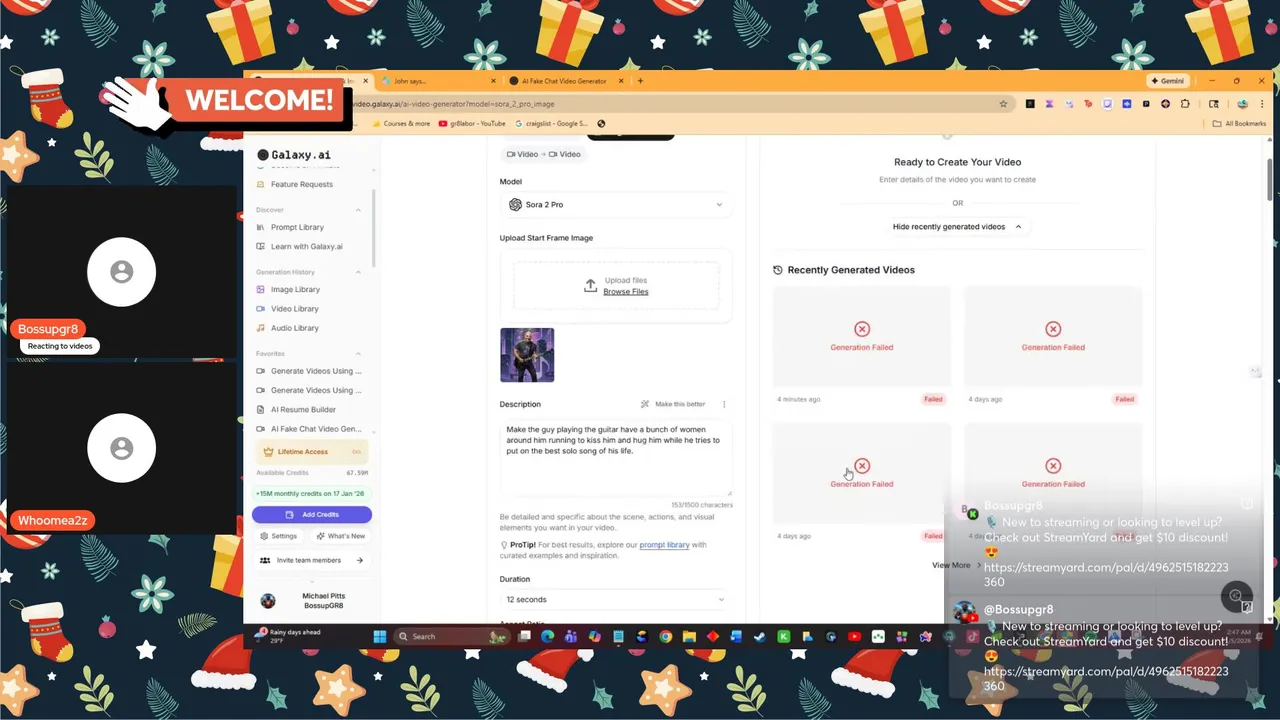Hide recently generated videos
The height and width of the screenshot is (720, 1280).
tap(957, 226)
